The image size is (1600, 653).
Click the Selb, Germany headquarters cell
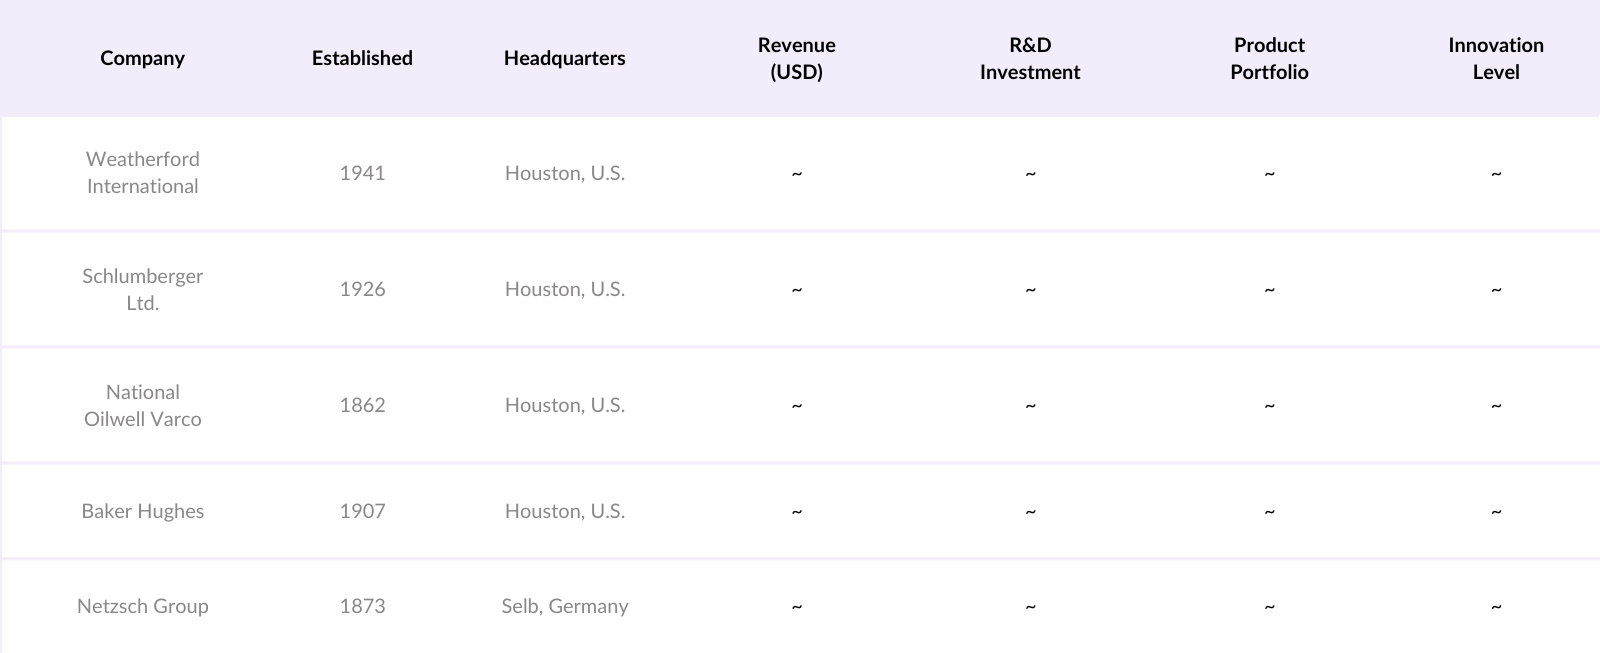[564, 606]
